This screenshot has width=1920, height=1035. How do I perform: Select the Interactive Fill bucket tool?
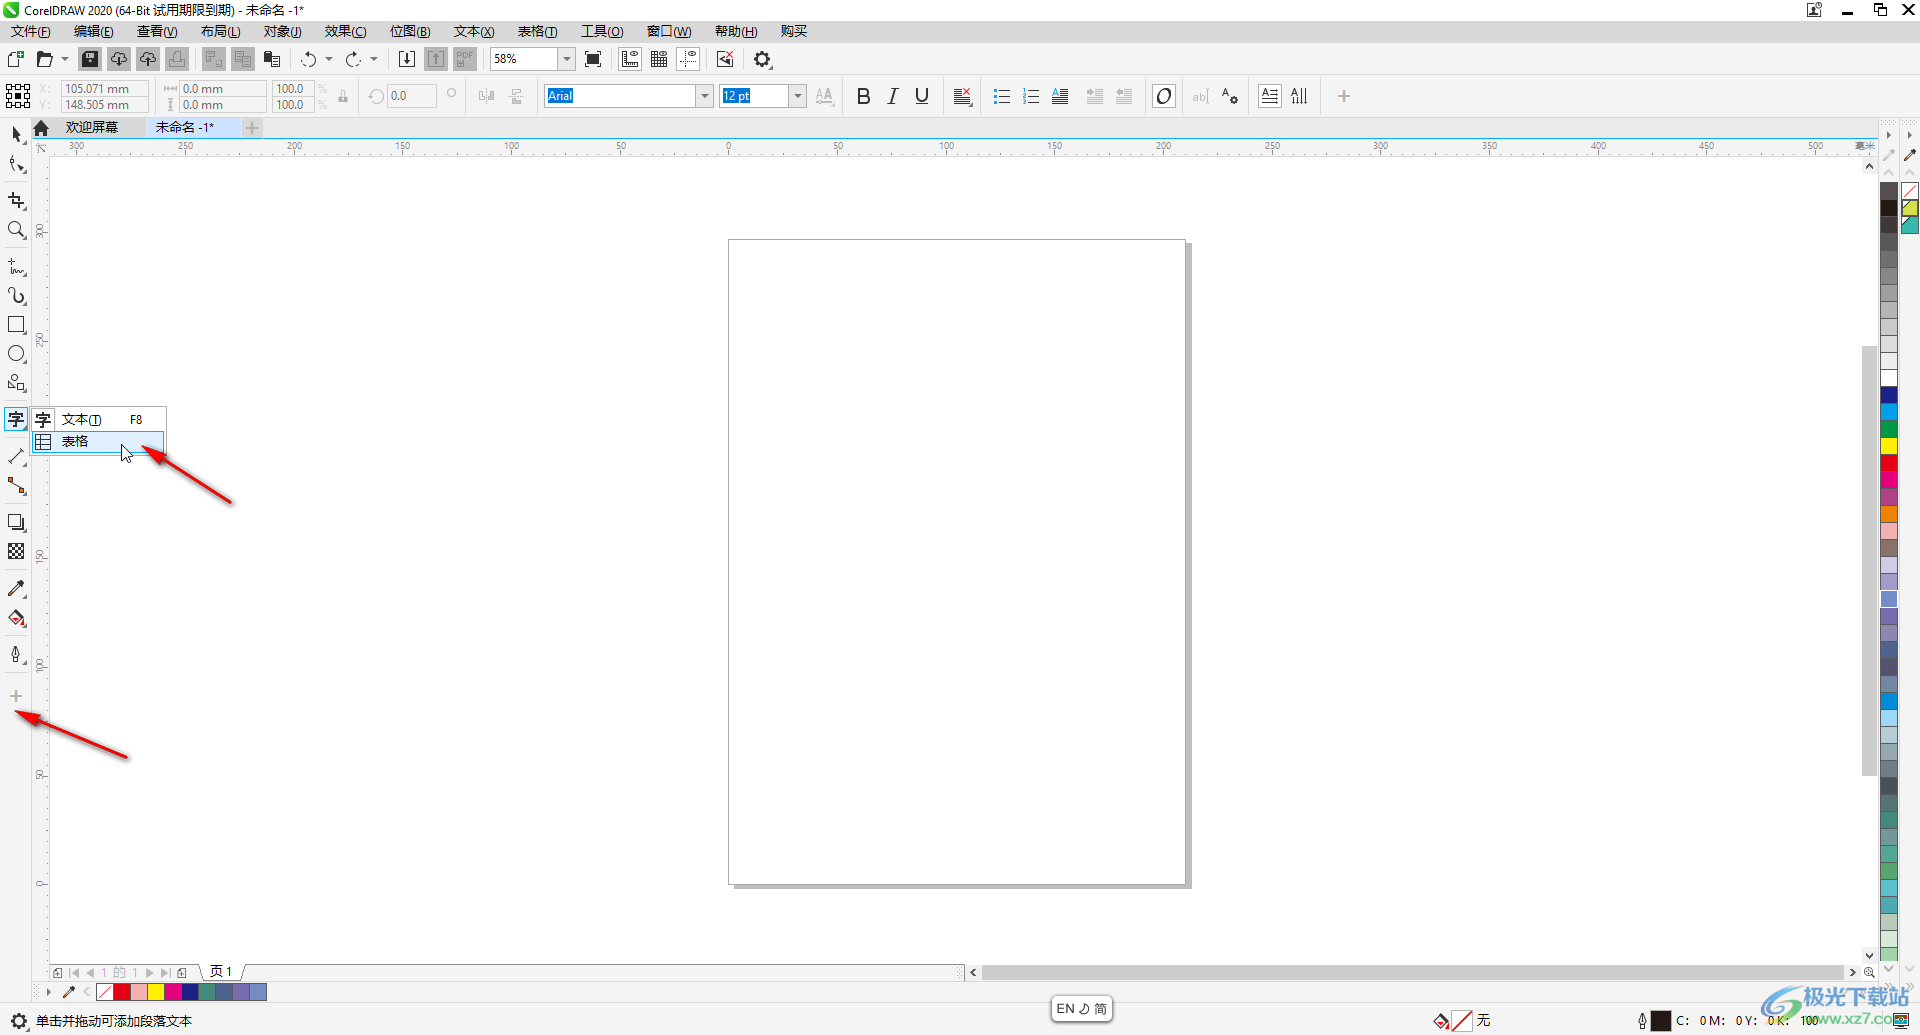(16, 618)
